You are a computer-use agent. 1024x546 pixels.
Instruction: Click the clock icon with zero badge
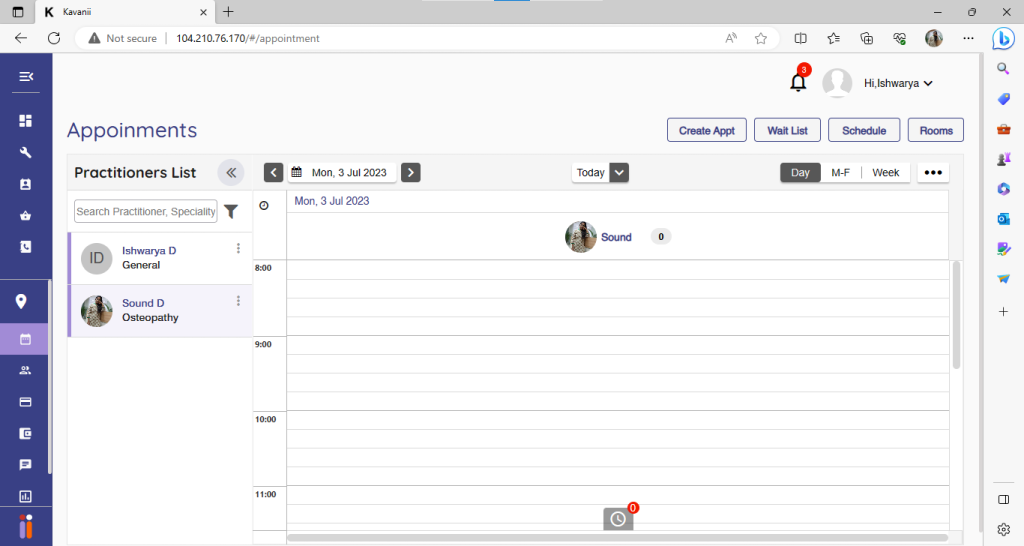click(x=618, y=519)
